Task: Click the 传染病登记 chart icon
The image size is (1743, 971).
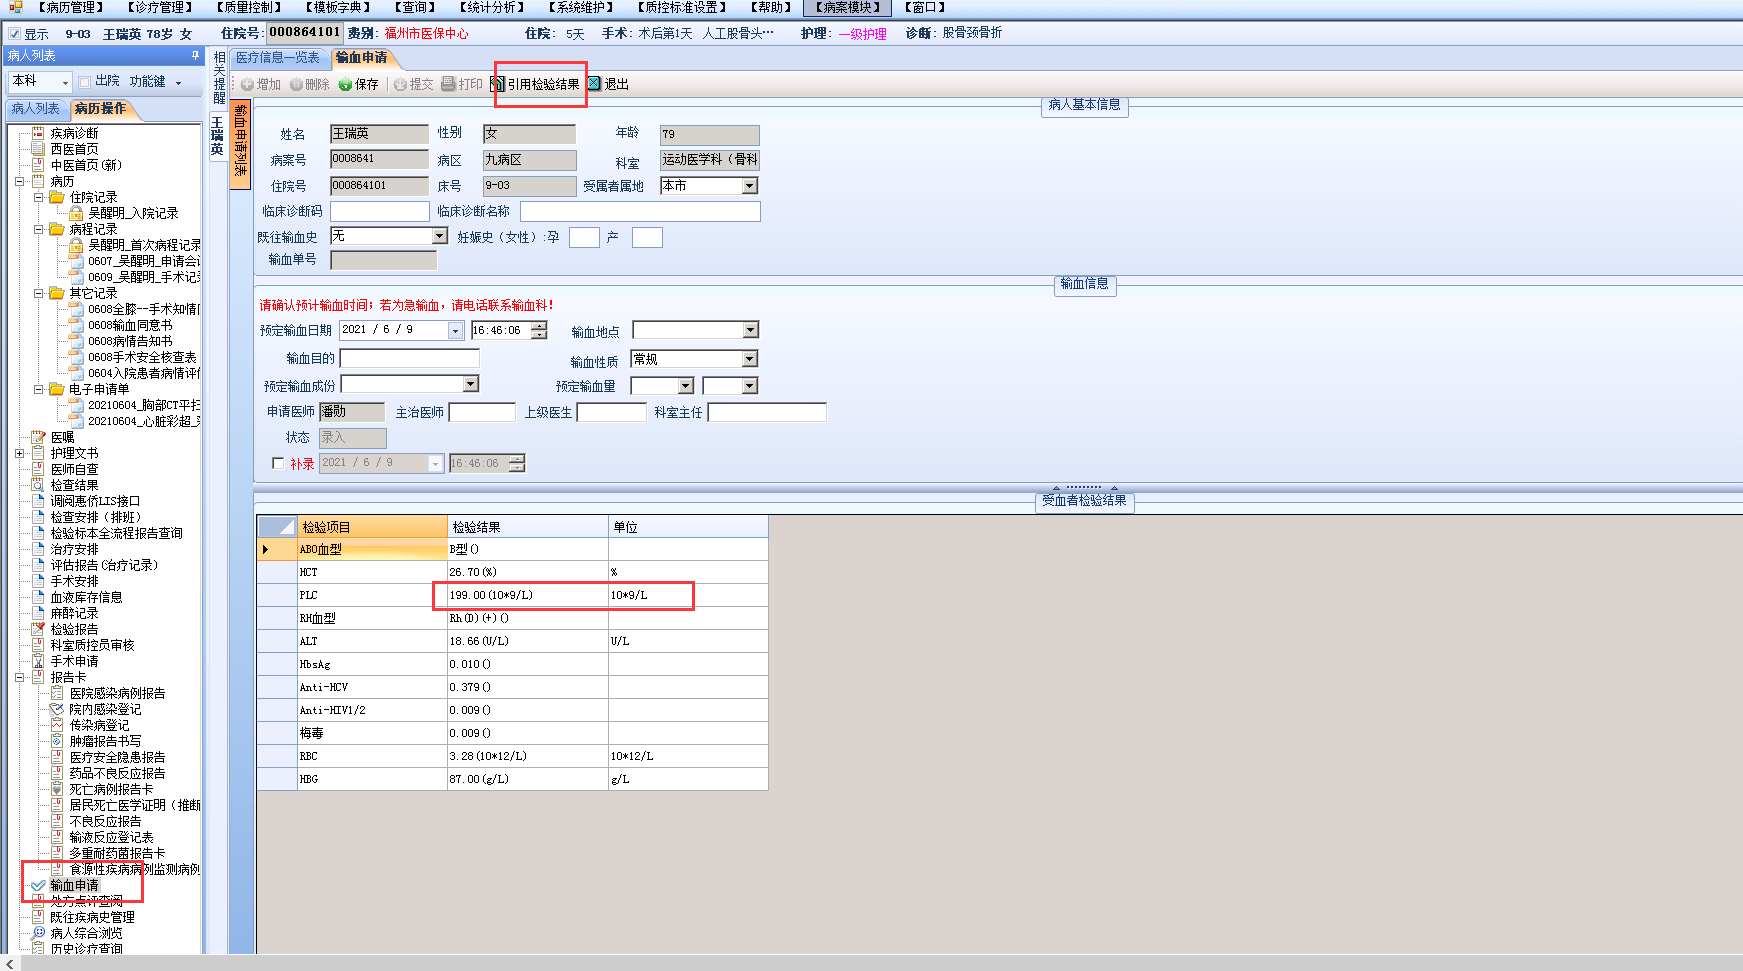Action: point(57,725)
